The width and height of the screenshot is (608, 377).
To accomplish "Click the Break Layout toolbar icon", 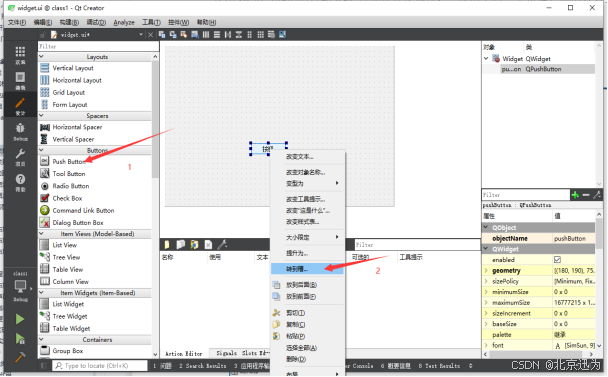I will click(271, 35).
